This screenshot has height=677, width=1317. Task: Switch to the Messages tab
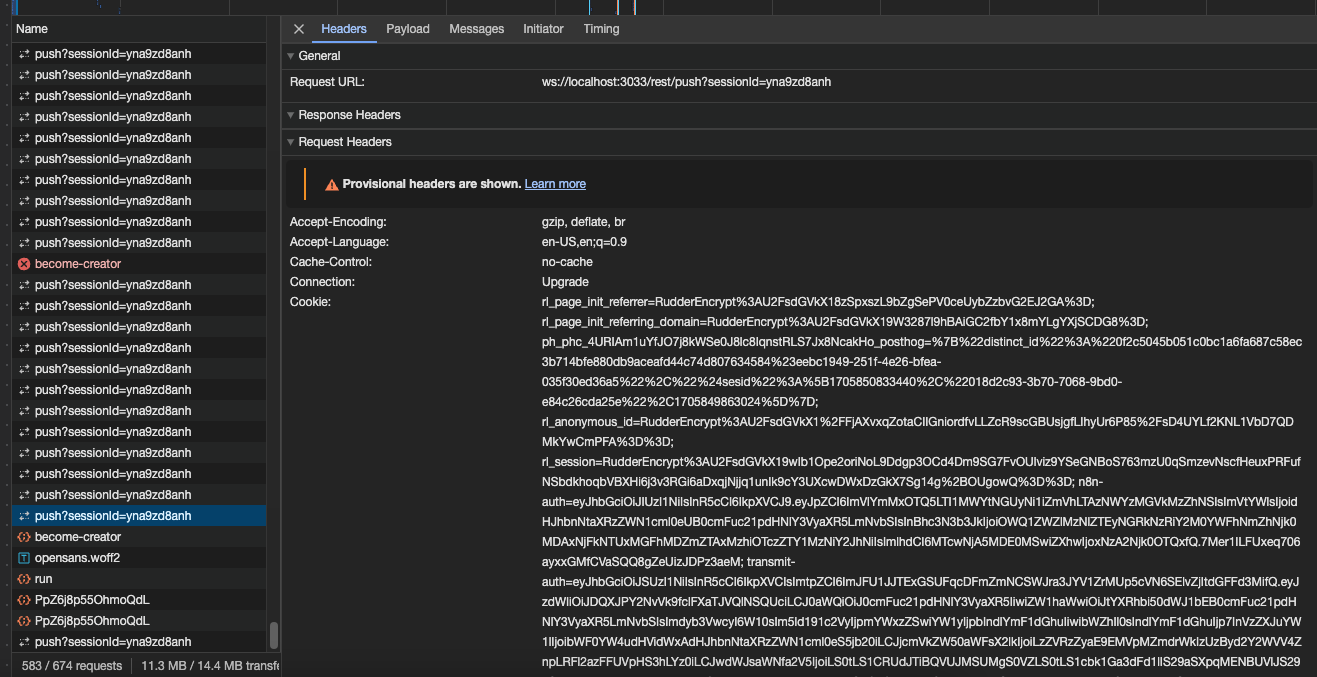pos(476,29)
